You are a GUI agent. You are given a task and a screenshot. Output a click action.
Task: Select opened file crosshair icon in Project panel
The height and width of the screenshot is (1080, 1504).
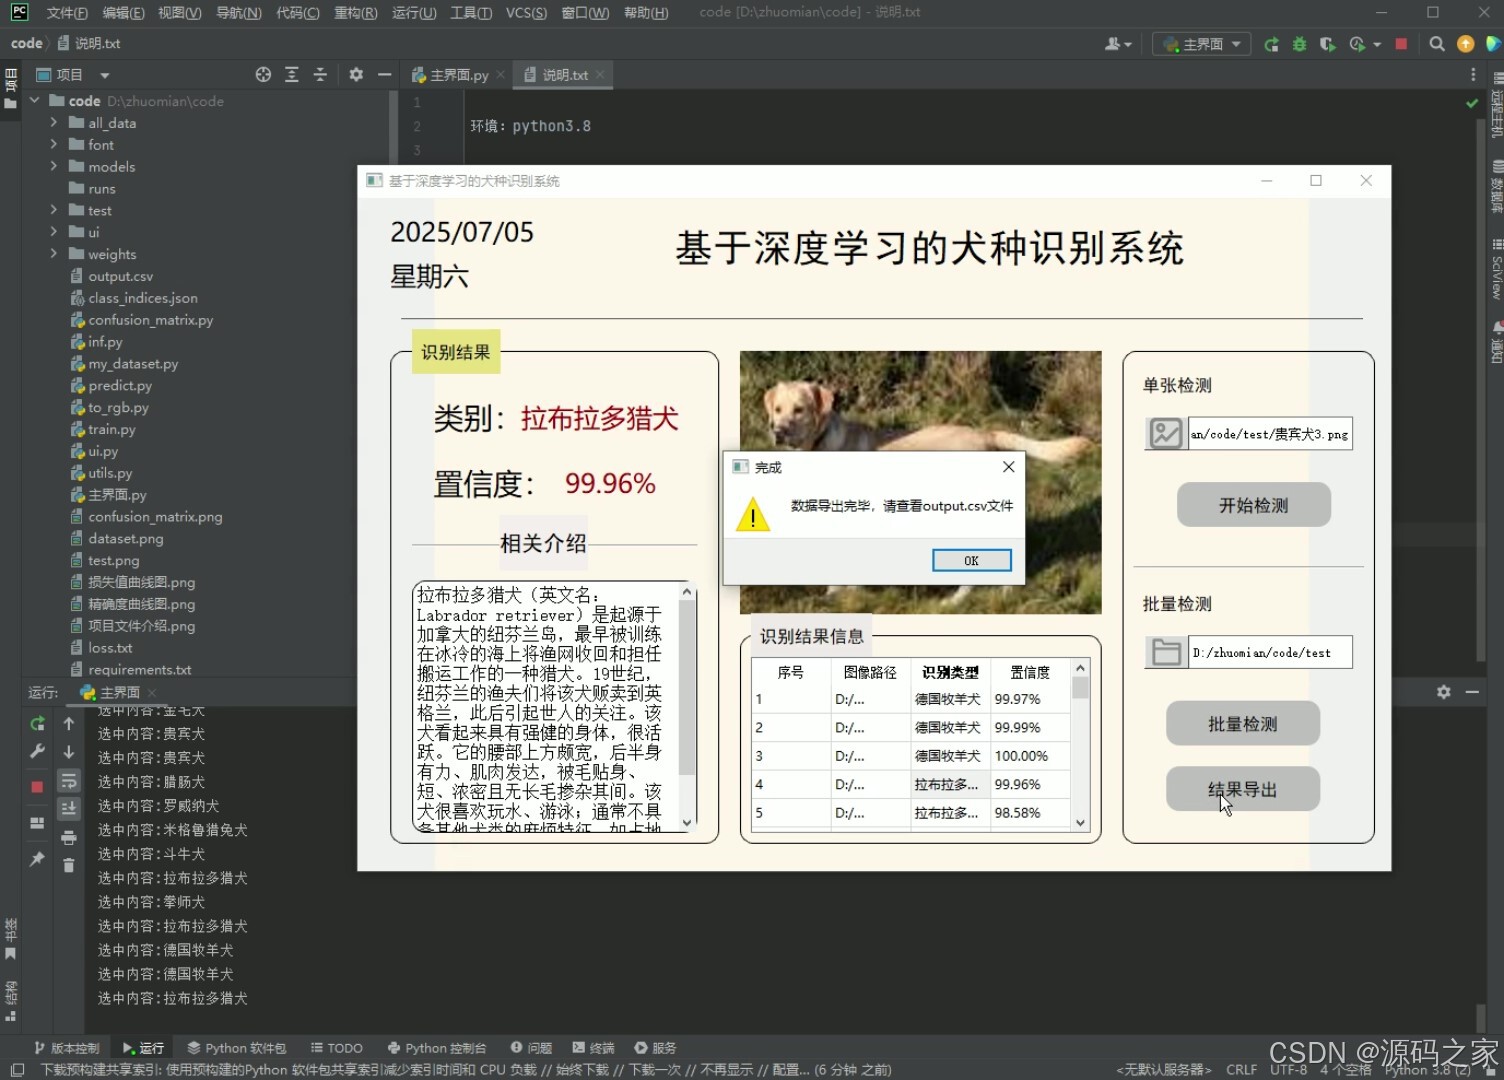coord(263,74)
